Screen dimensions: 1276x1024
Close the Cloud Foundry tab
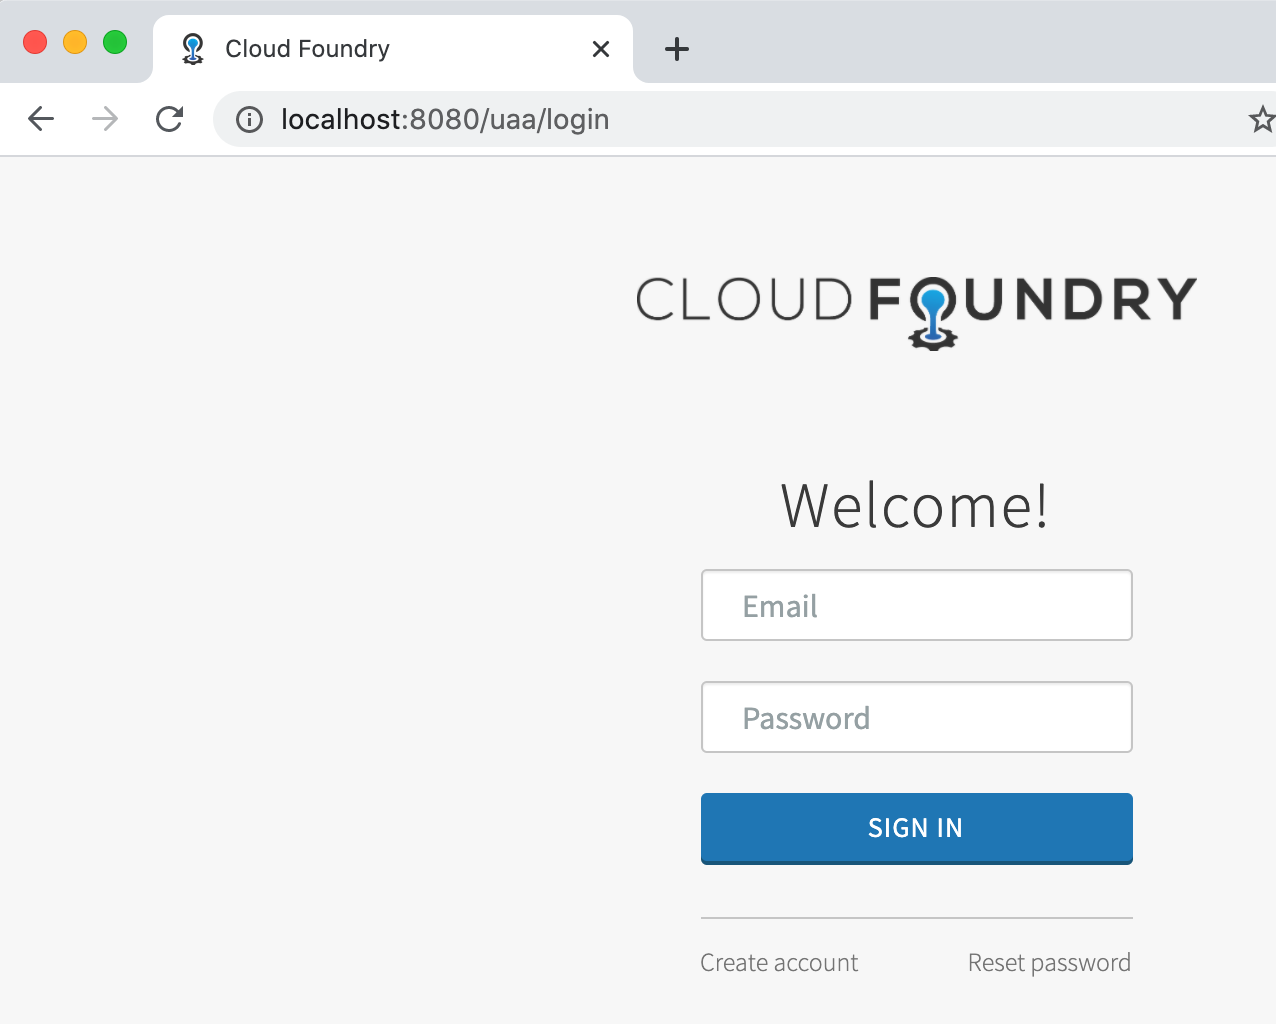601,49
